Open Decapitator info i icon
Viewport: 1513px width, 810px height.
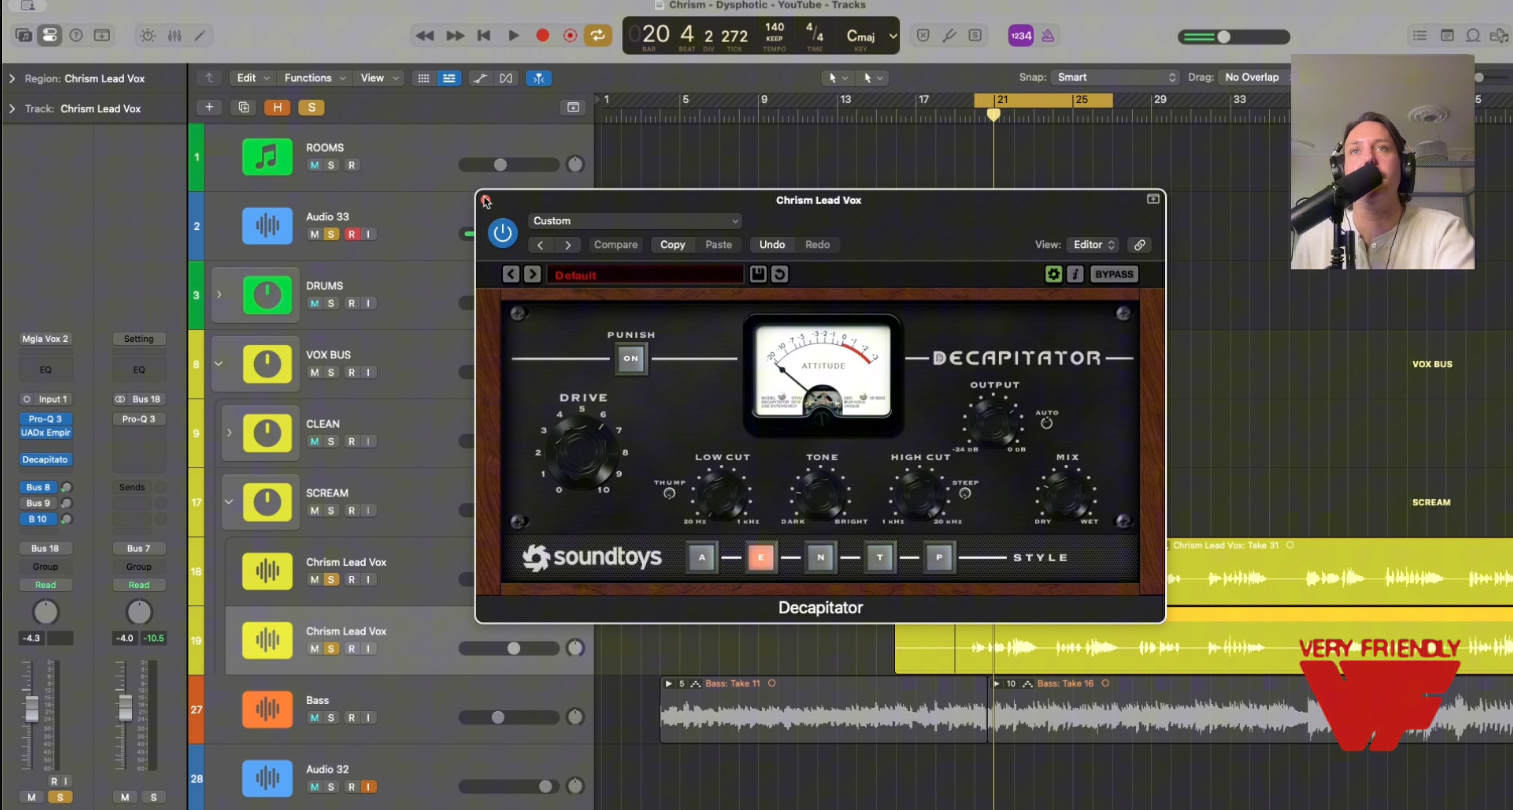pos(1075,274)
